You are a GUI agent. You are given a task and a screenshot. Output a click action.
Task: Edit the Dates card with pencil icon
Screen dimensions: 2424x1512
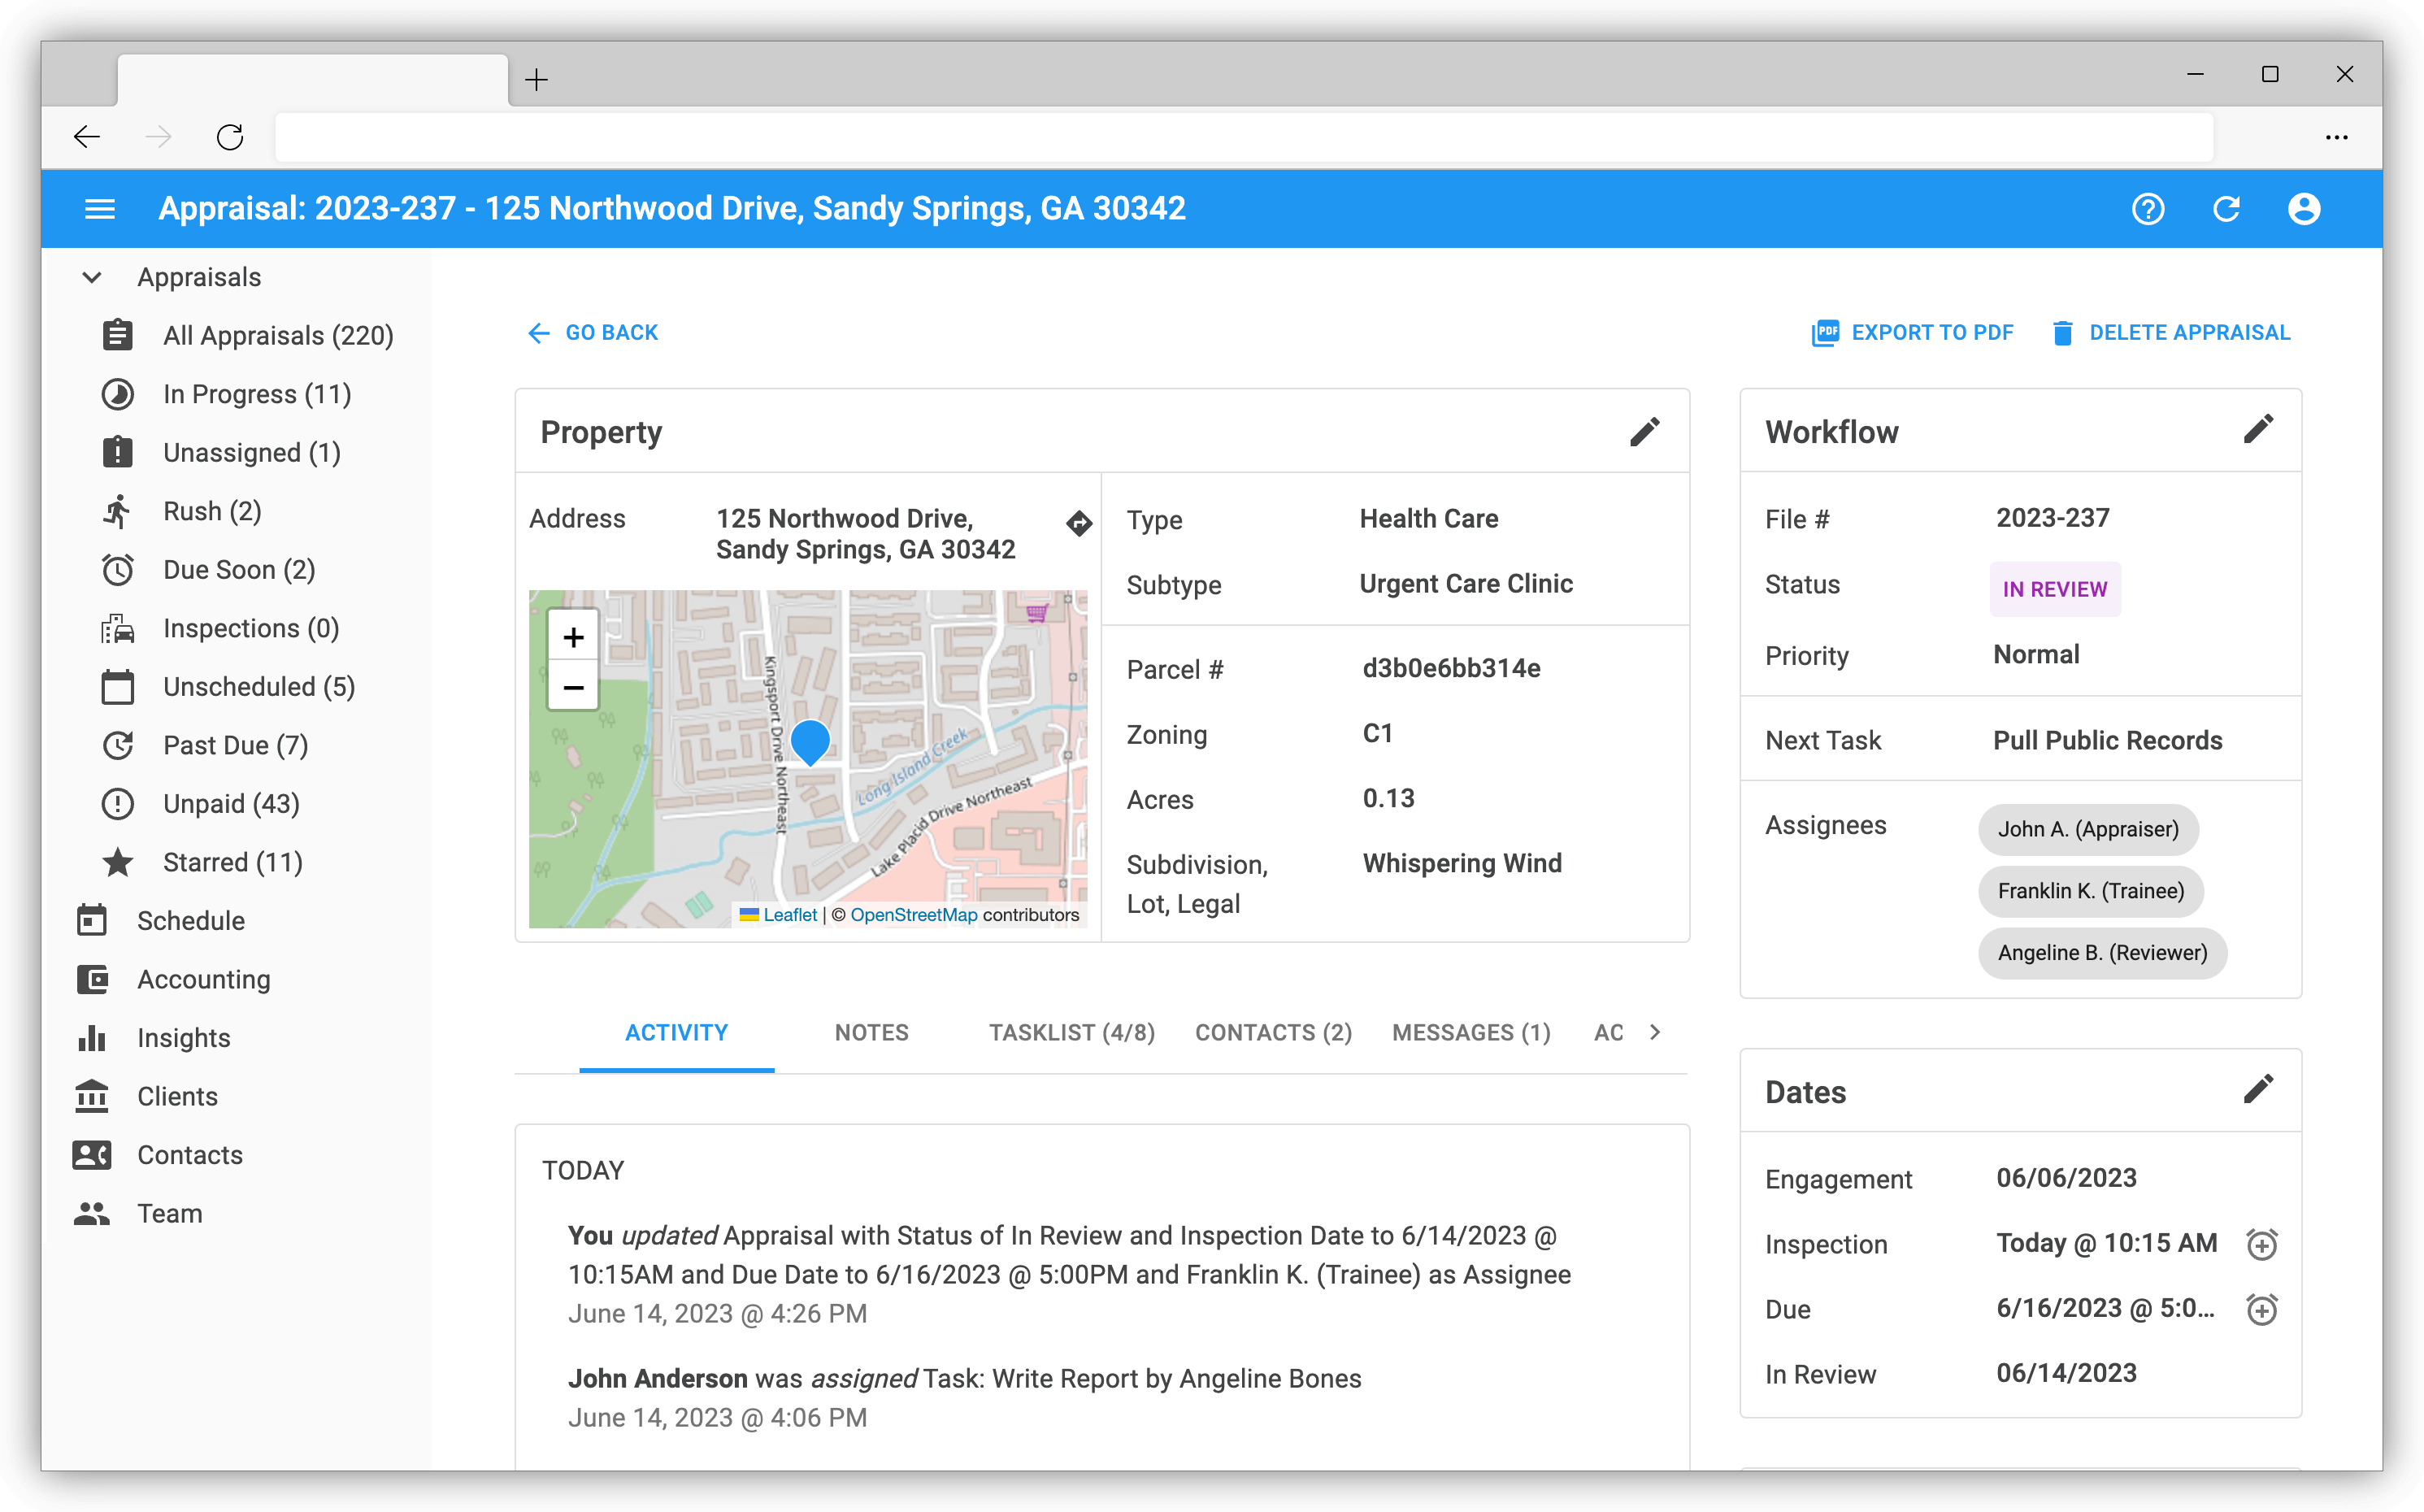tap(2258, 1090)
